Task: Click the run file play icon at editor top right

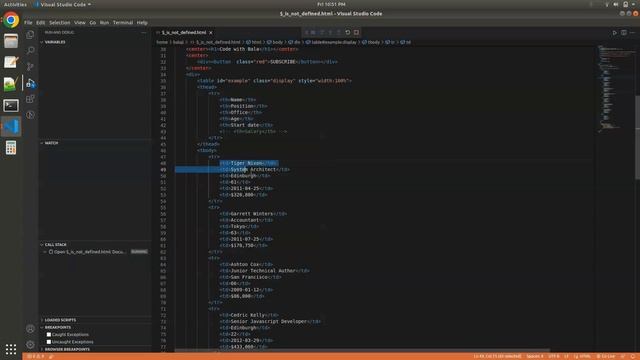Action: click(614, 33)
